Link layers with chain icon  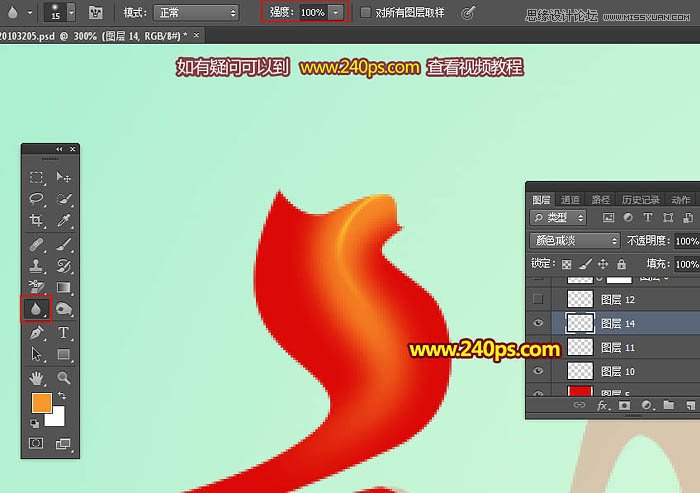coord(579,405)
